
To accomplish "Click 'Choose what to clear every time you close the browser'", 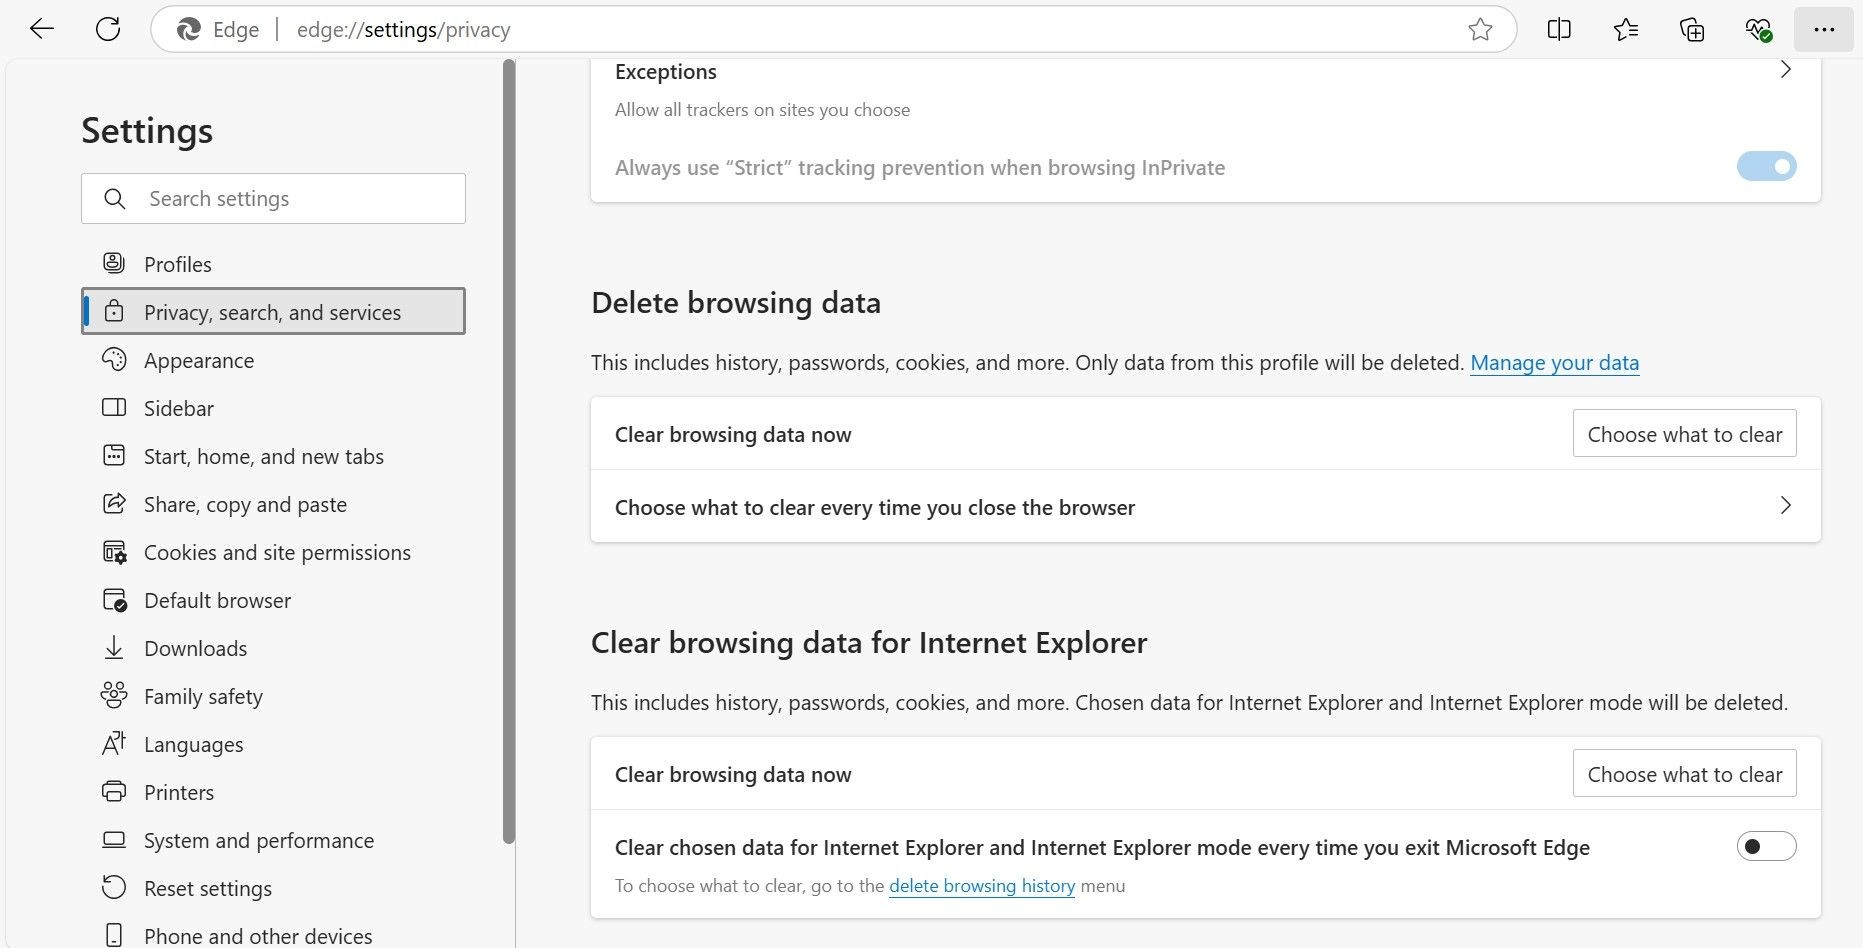I will point(875,507).
